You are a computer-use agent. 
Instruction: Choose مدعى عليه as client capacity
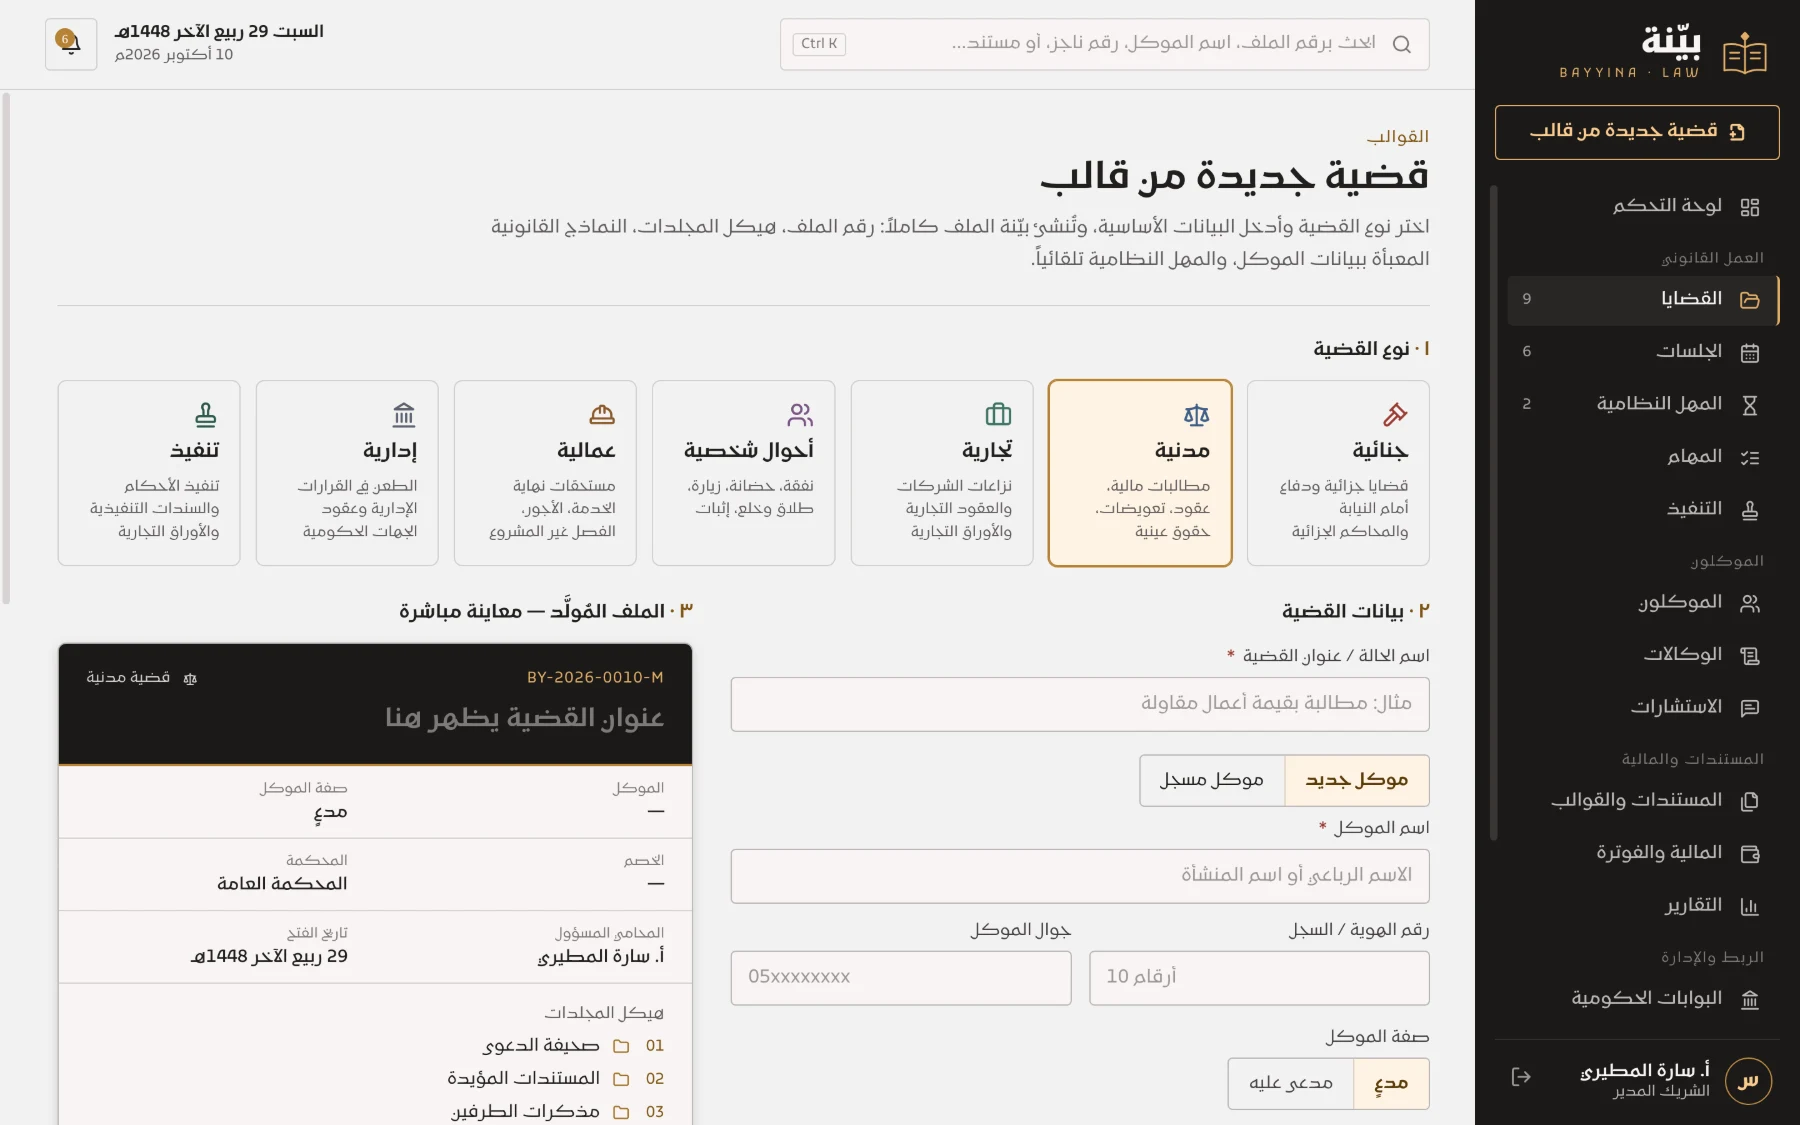point(1291,1084)
